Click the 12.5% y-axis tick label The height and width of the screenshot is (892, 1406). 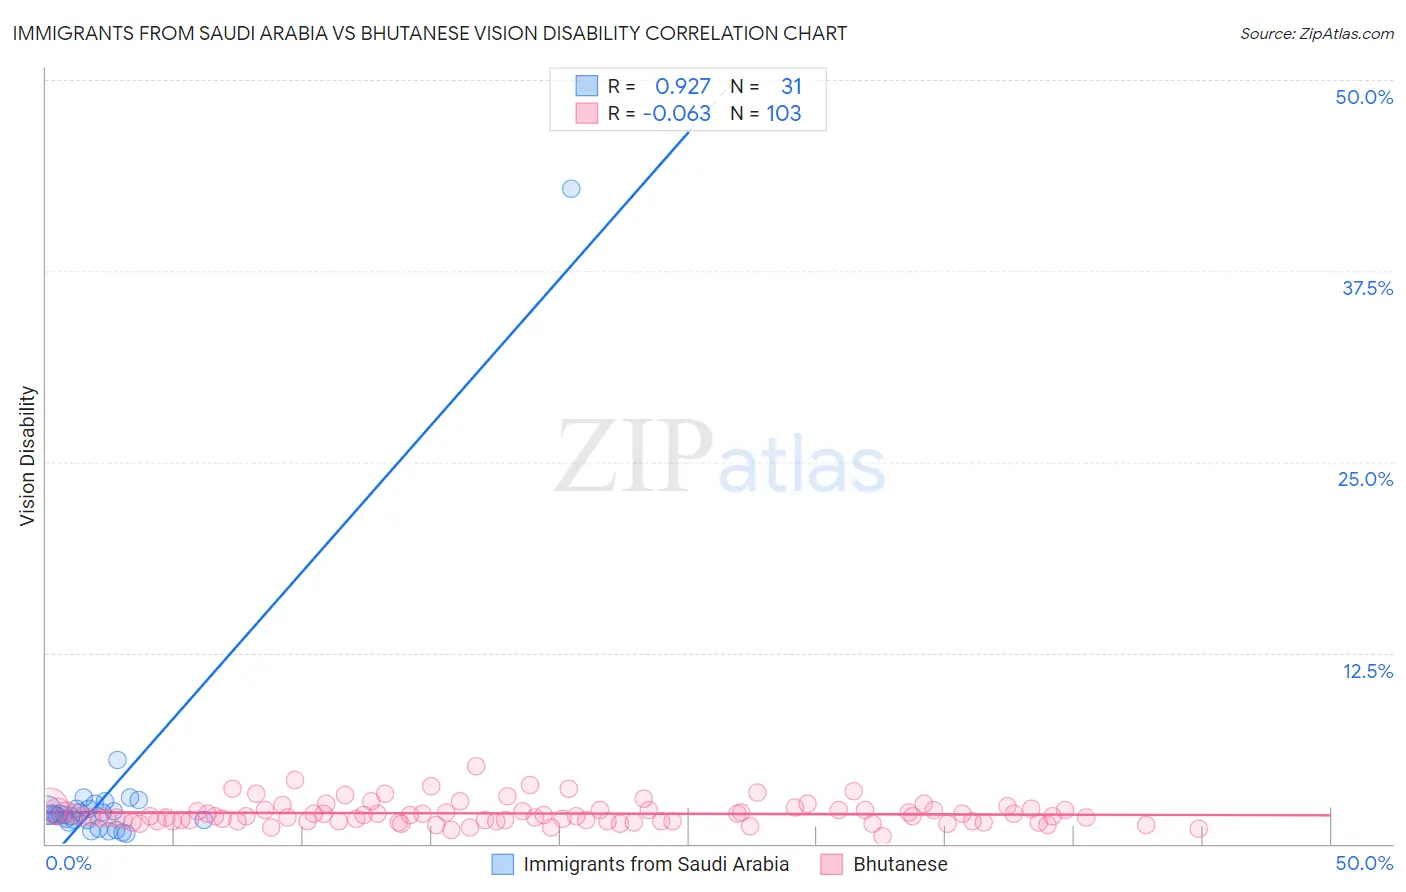point(1367,671)
